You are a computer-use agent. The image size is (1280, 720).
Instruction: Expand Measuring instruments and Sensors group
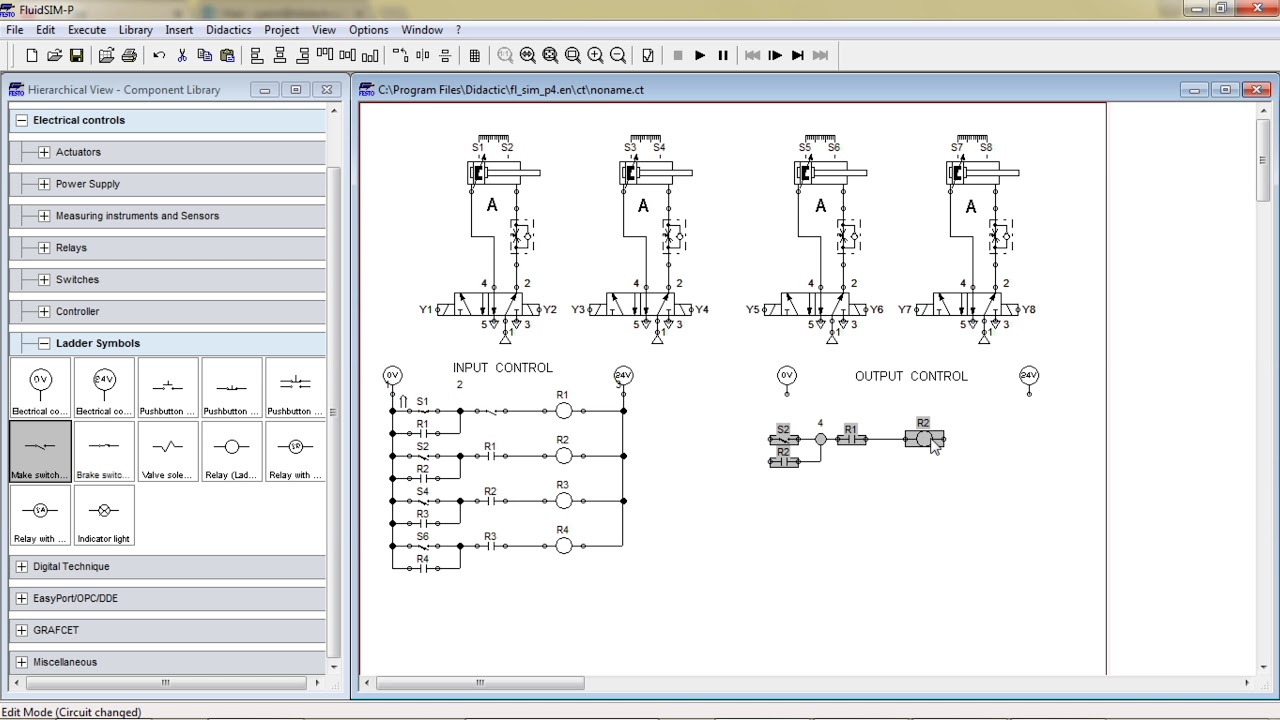tap(44, 216)
